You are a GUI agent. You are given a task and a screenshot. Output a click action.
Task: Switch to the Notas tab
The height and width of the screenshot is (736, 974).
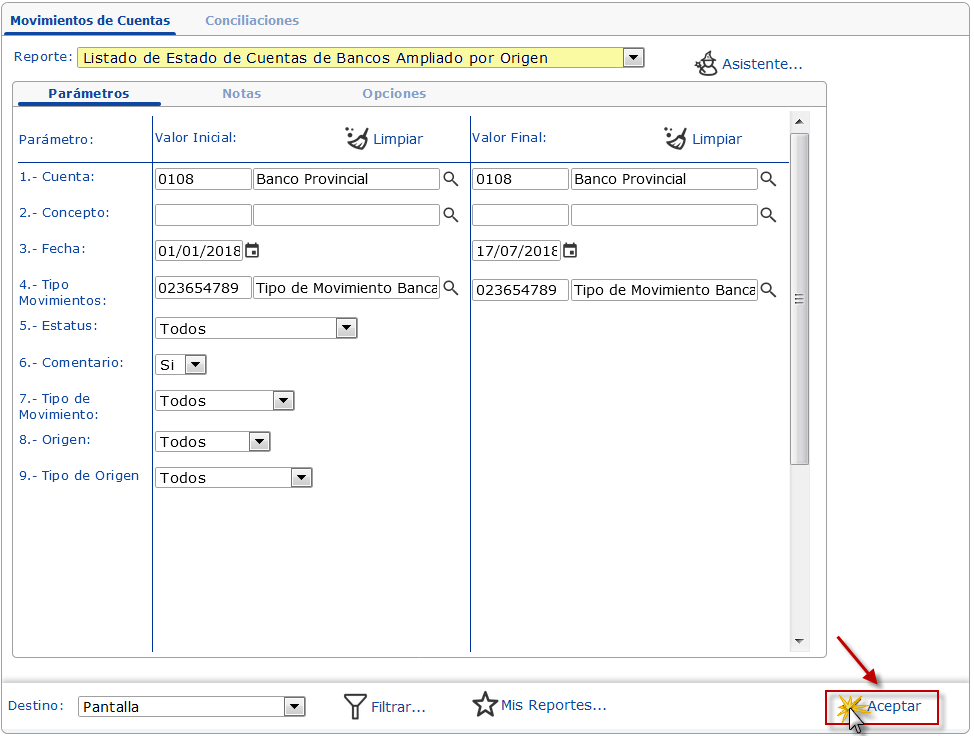(242, 93)
